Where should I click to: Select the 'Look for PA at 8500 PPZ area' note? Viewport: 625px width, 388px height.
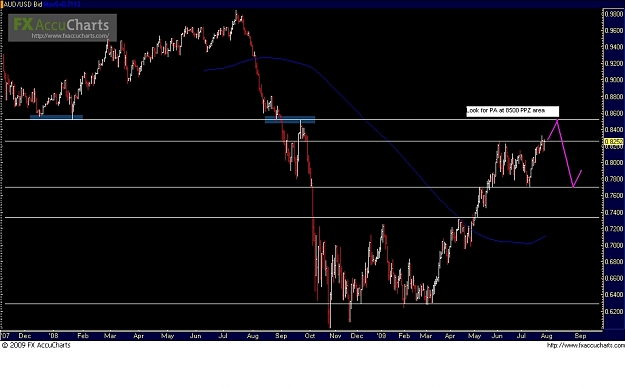coord(513,111)
